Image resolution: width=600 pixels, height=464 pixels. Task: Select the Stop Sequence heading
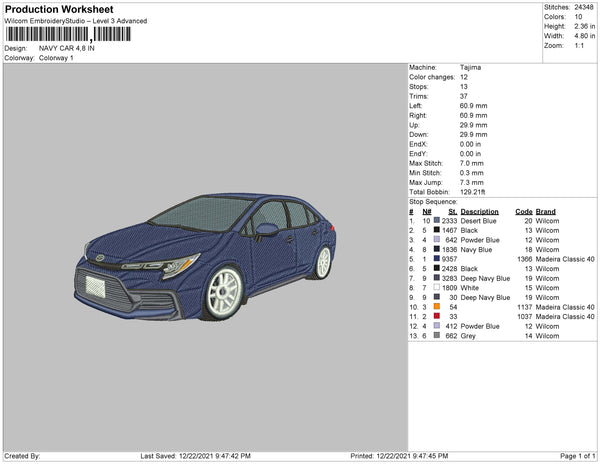coord(433,202)
